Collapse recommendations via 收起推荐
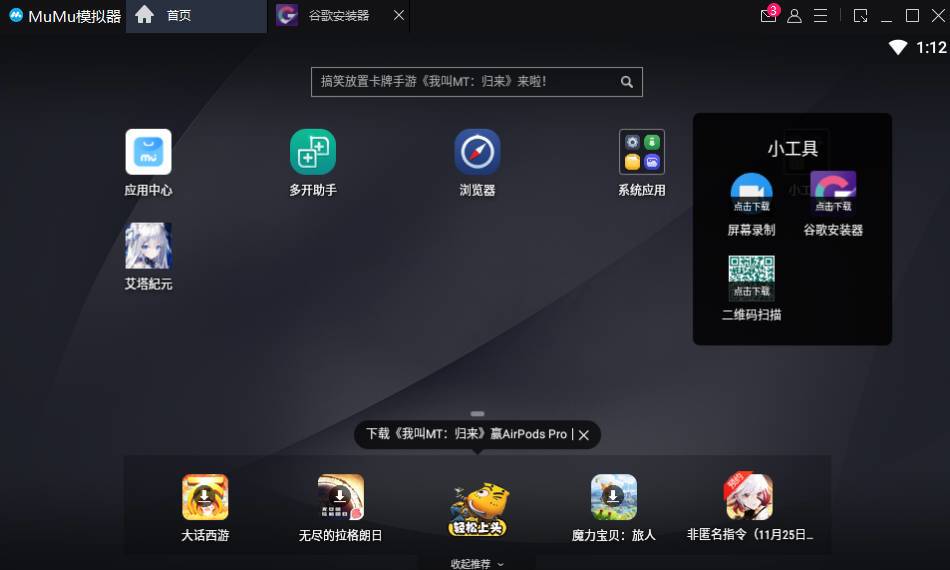 coord(477,564)
